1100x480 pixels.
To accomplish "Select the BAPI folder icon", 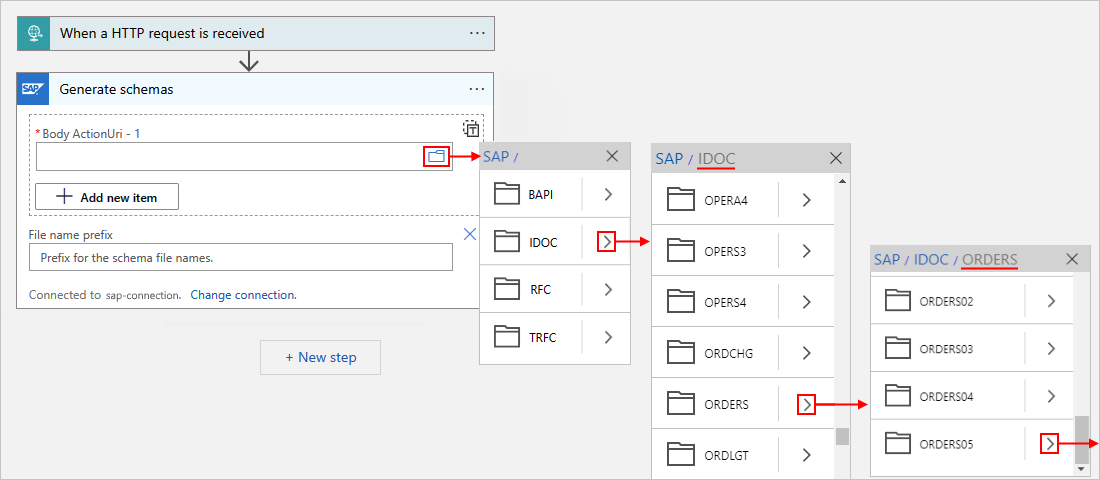I will pos(507,194).
